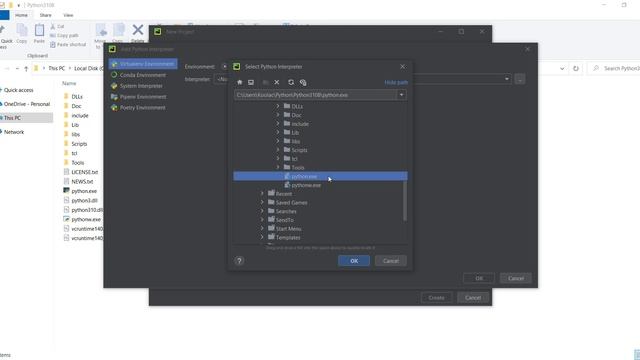Click the desktop directory toolbar icon
Viewport: 640px width, 360px height.
click(x=251, y=82)
